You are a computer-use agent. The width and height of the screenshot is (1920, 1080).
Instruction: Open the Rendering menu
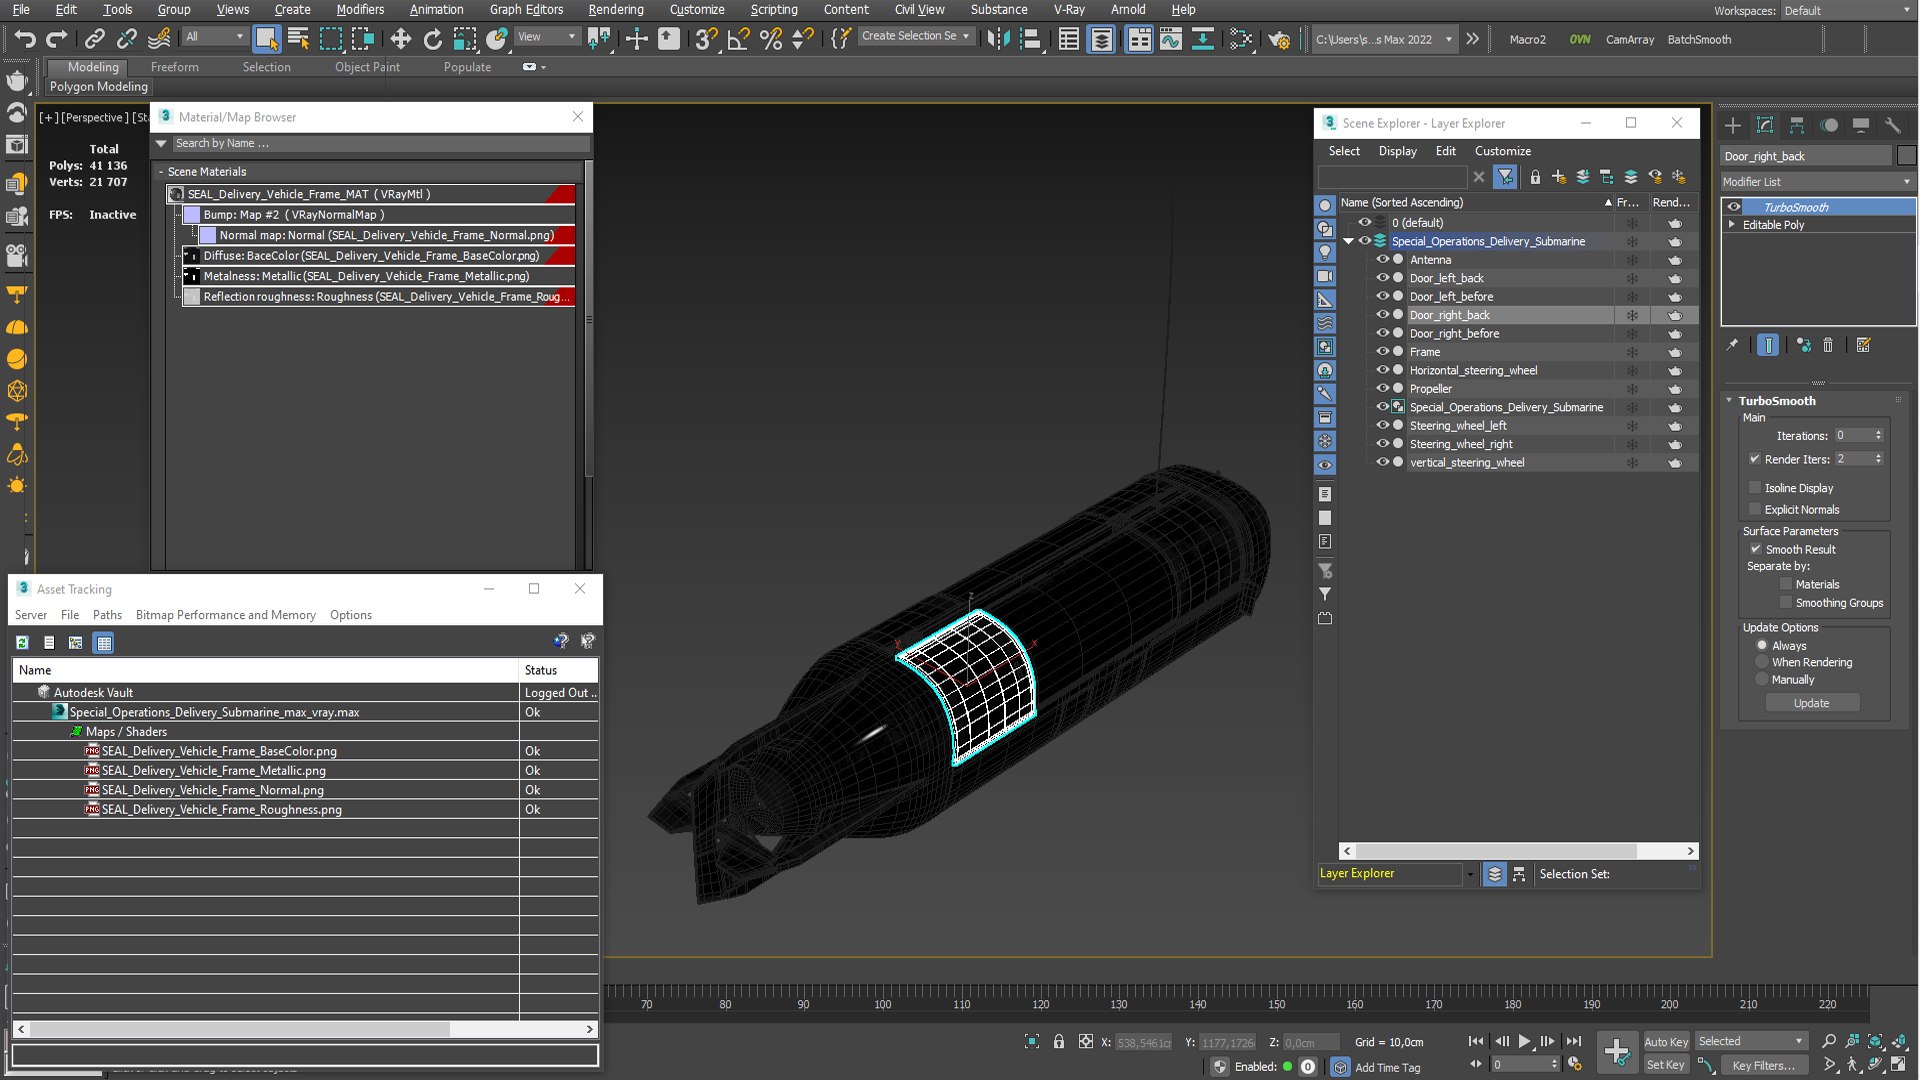tap(616, 9)
